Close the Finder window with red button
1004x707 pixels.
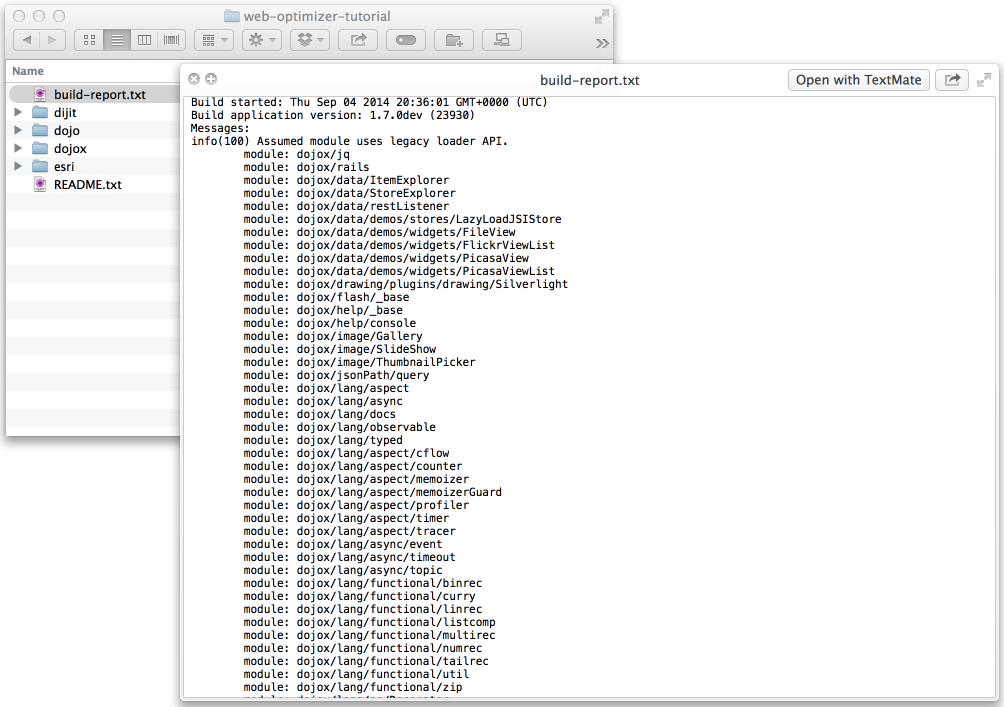tap(19, 16)
